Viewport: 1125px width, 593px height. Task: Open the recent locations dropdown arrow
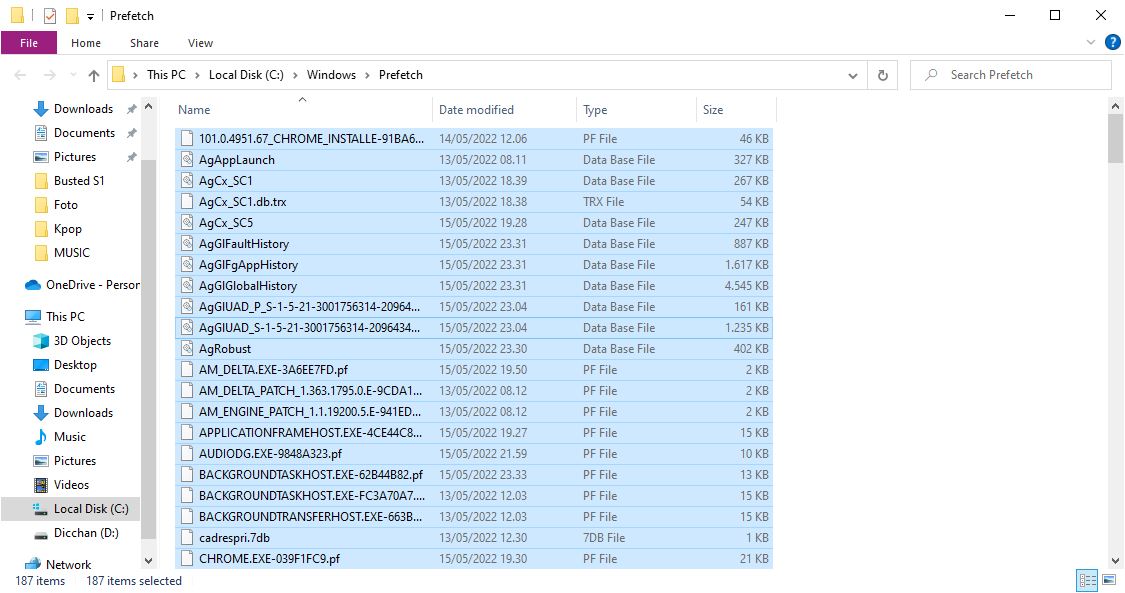[71, 75]
